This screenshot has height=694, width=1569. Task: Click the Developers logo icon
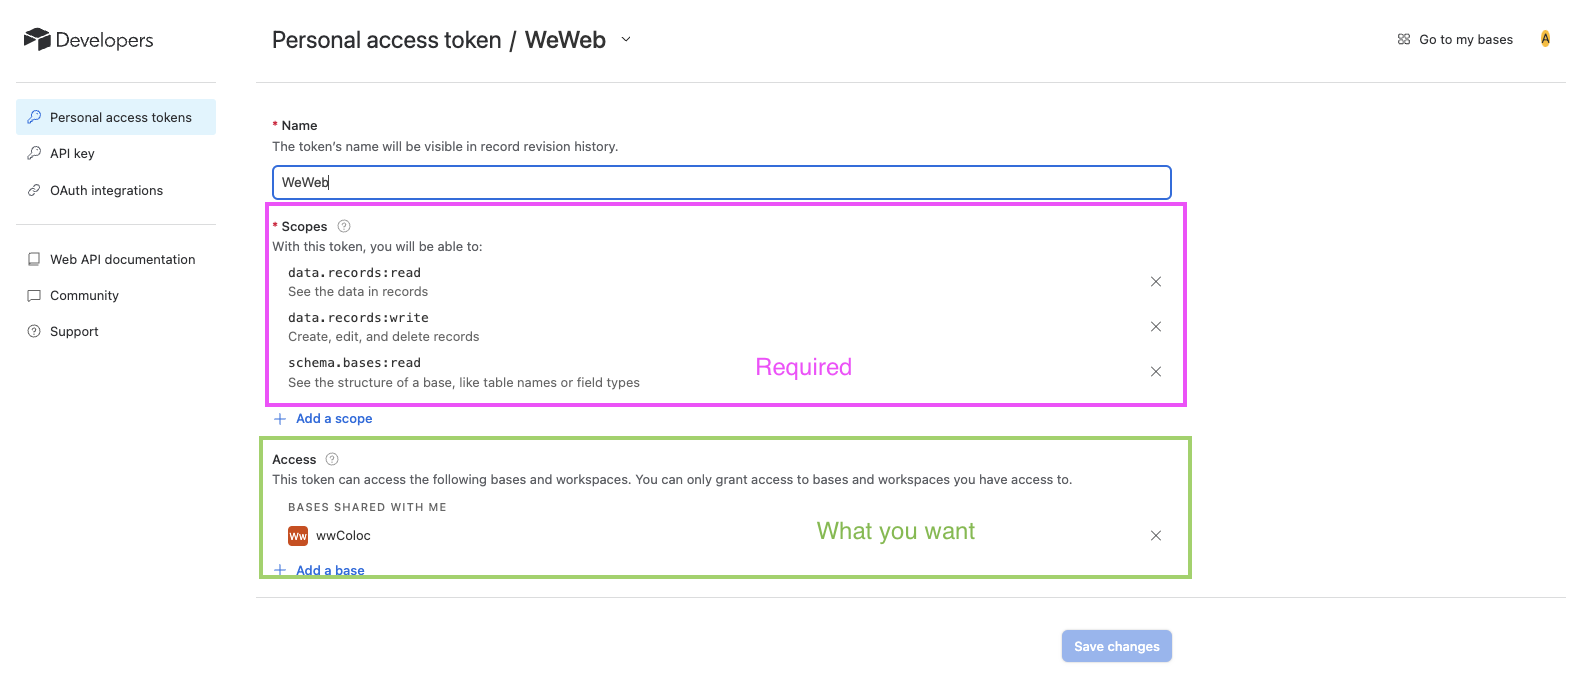37,39
